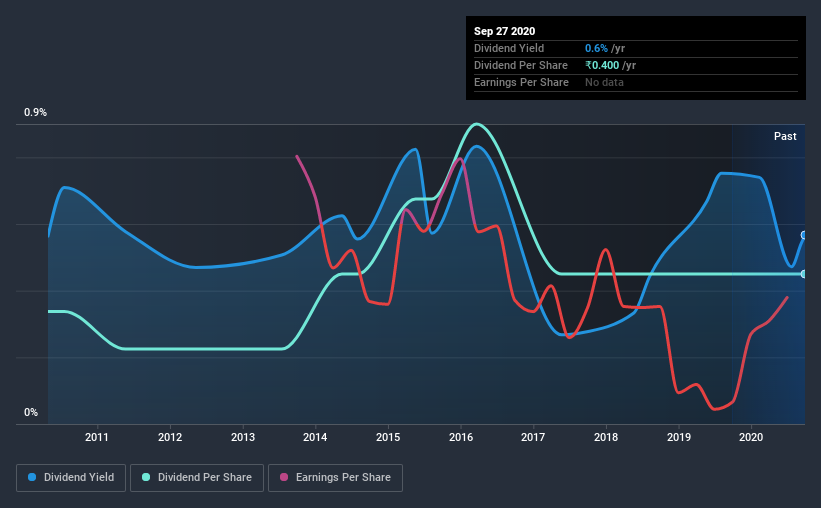Click the 2016 x-axis label
The height and width of the screenshot is (508, 821).
click(461, 437)
